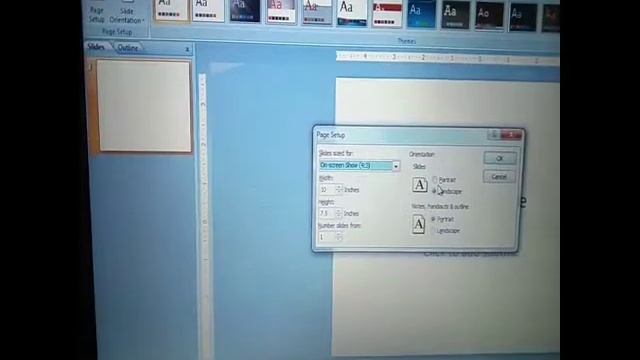This screenshot has width=640, height=360.
Task: Select the highlighted first white theme thumbnail
Action: click(172, 10)
